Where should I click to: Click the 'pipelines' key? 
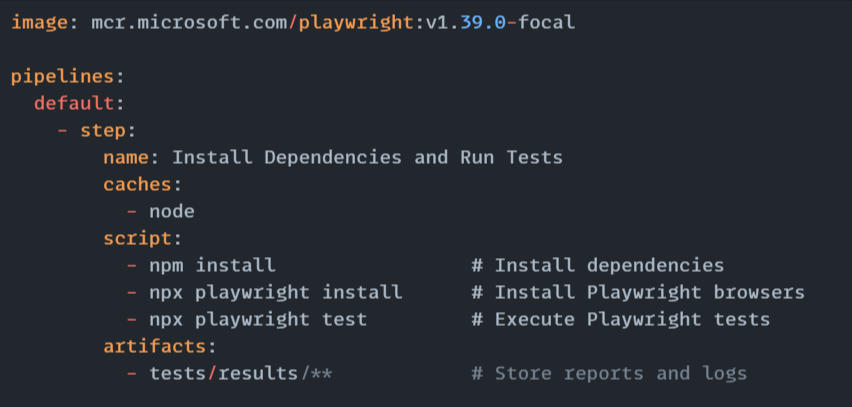pos(62,77)
